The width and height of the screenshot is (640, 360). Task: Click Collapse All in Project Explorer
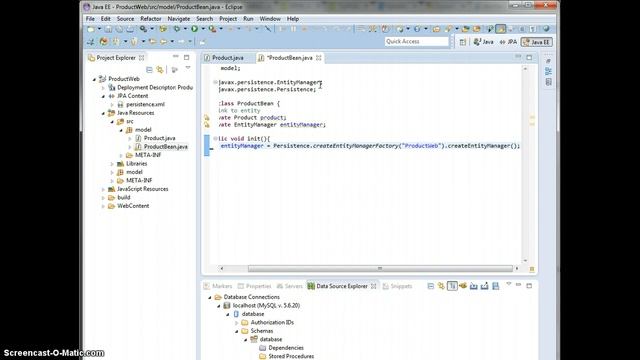pyautogui.click(x=149, y=70)
